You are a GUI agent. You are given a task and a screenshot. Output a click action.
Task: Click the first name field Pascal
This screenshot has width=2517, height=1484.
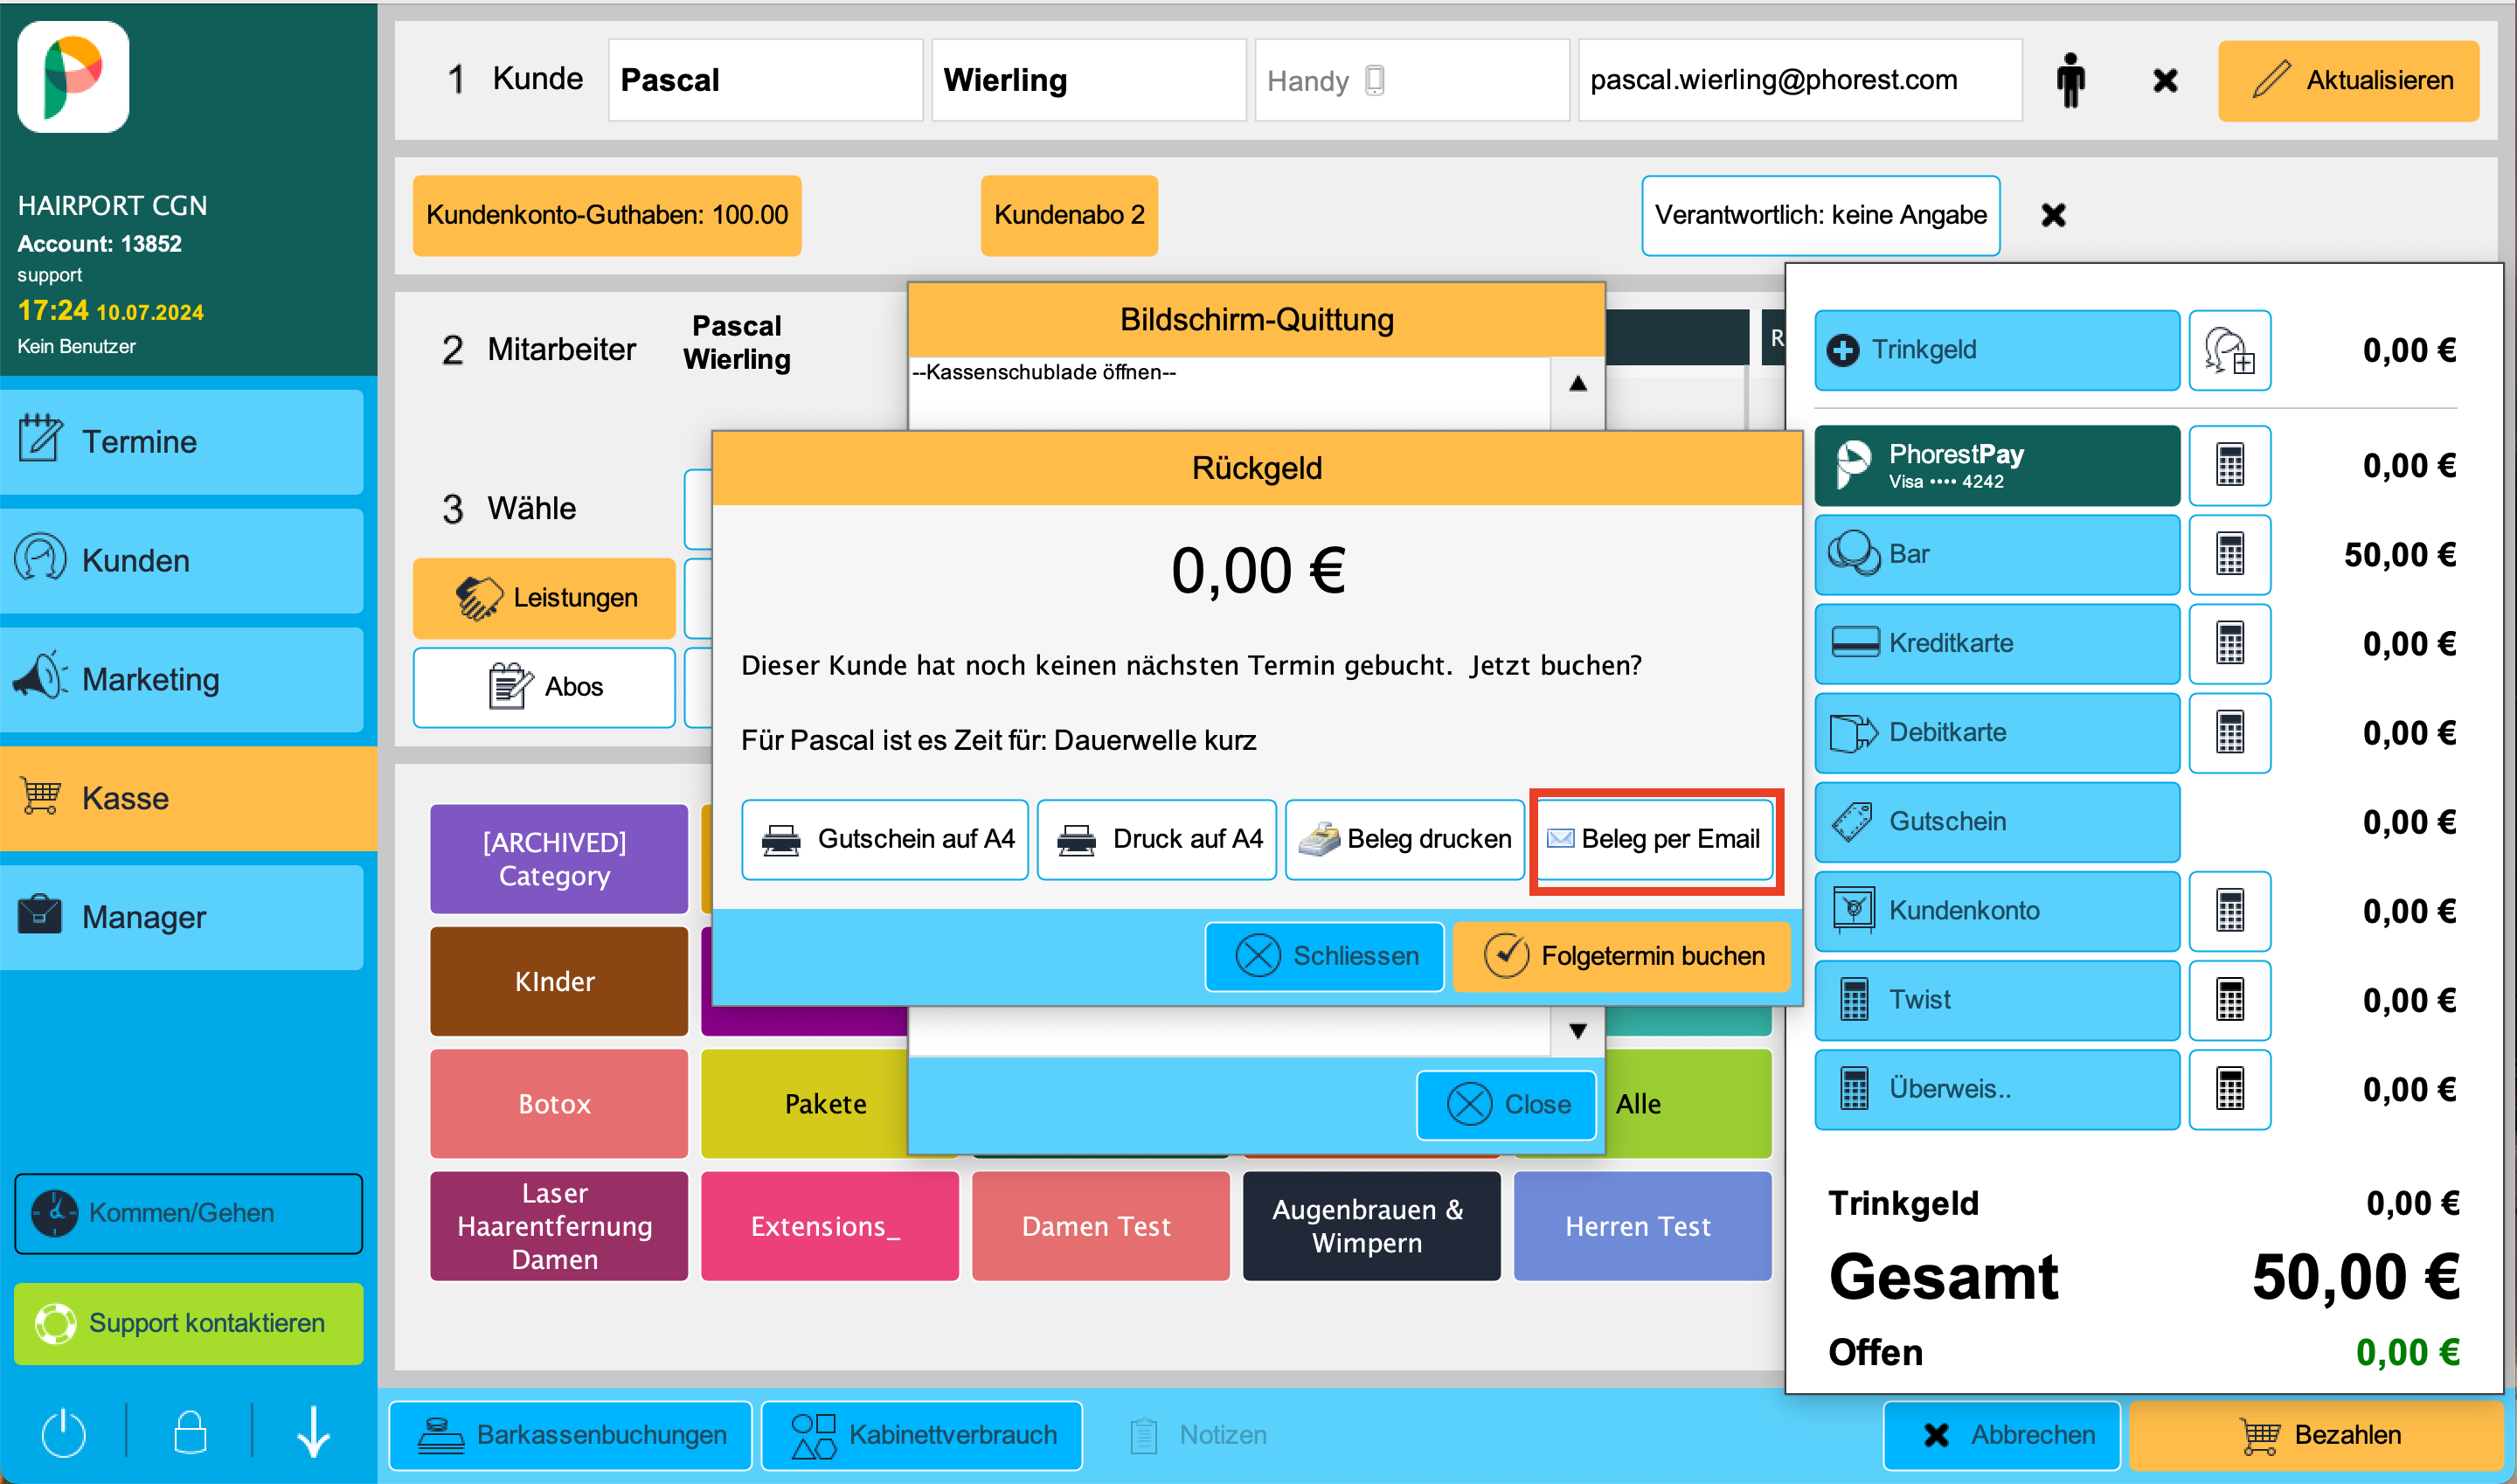coord(765,80)
